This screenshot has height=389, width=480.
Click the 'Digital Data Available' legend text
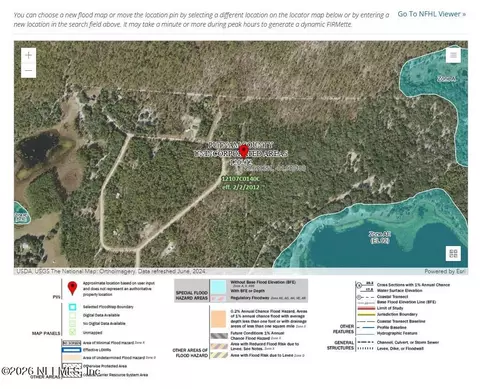(101, 315)
